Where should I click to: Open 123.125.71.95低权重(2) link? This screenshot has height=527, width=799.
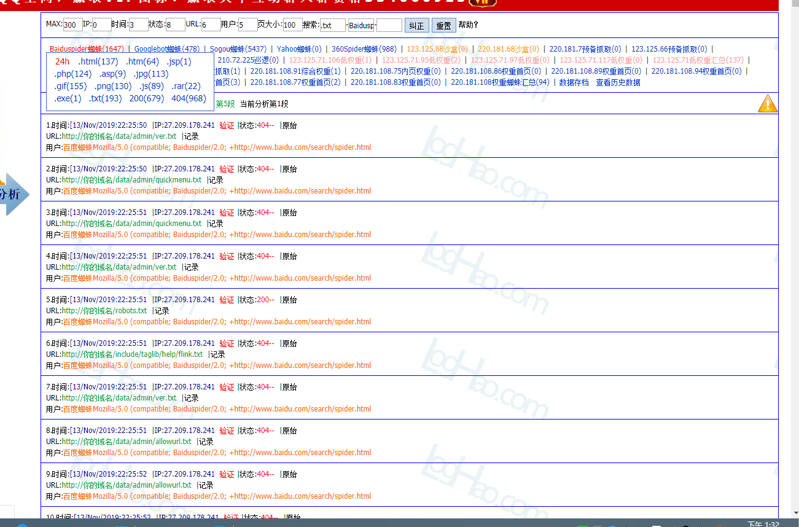pos(421,60)
